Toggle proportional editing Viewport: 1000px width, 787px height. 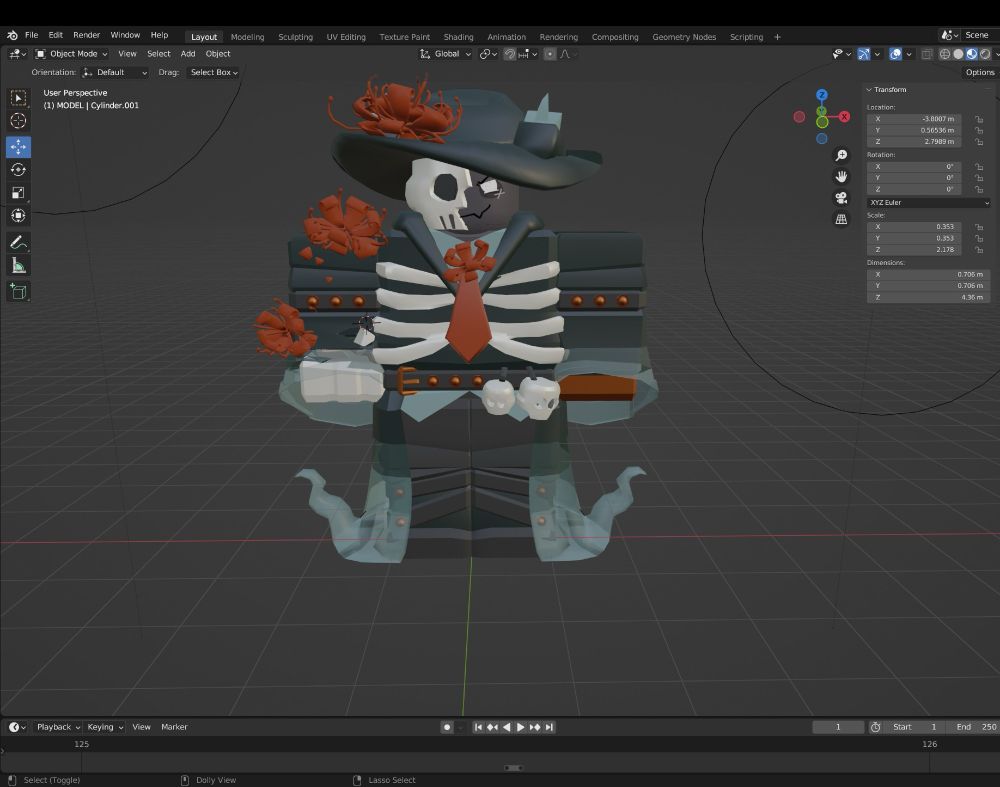pyautogui.click(x=550, y=54)
